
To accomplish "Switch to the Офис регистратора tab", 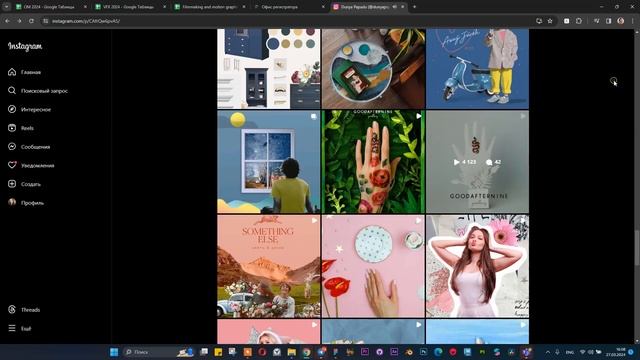I will [288, 7].
